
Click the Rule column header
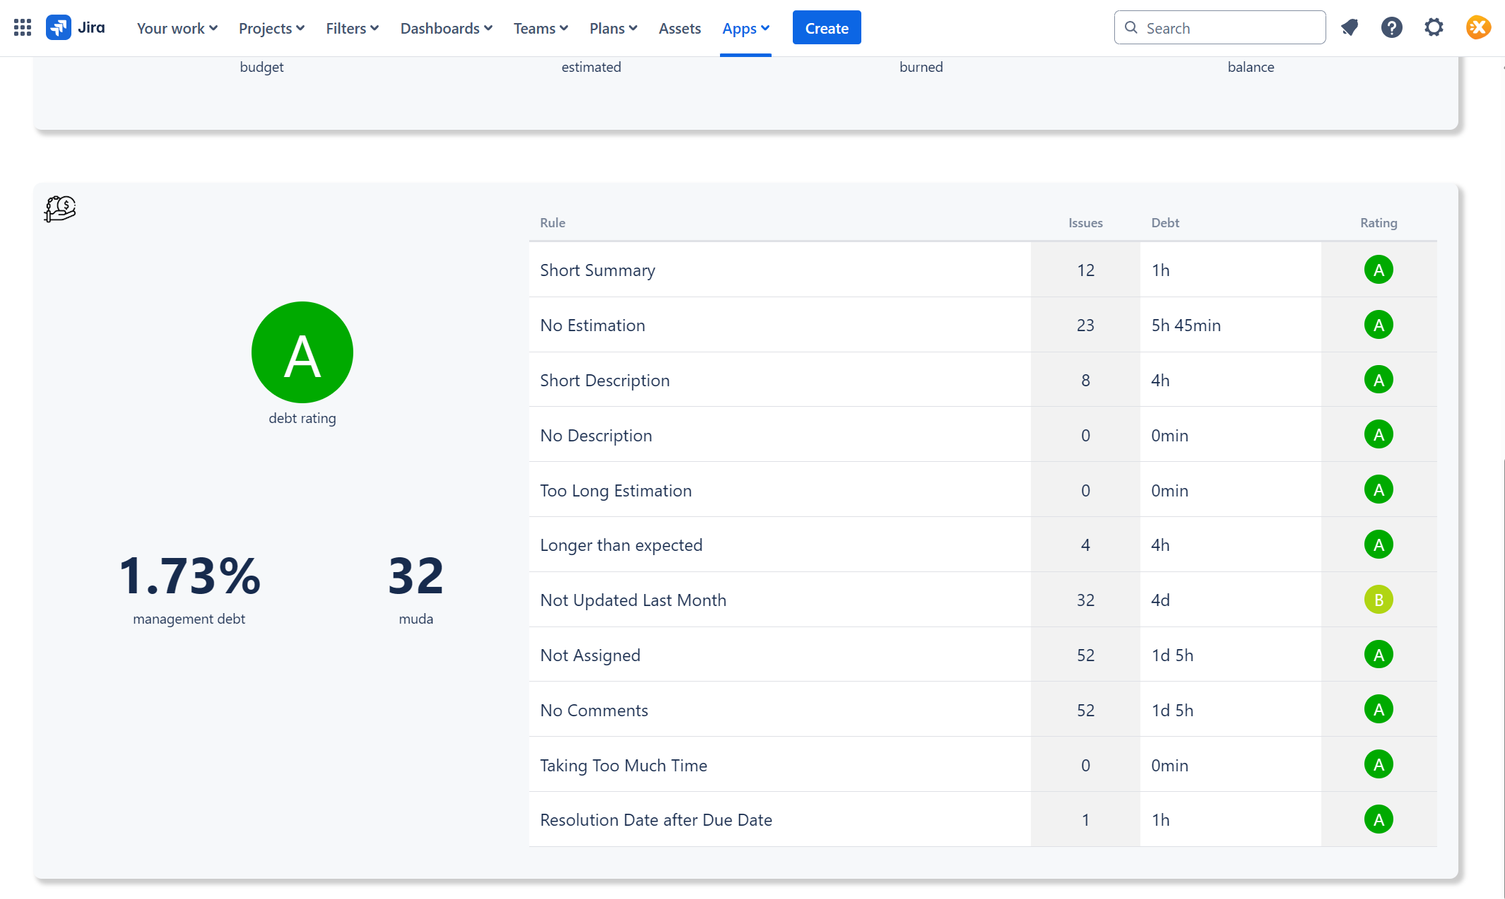552,223
